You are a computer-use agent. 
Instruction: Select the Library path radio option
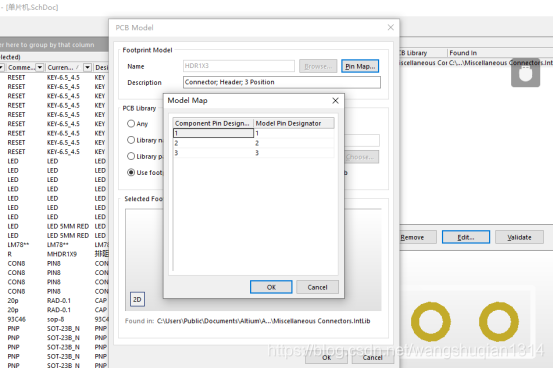point(145,156)
